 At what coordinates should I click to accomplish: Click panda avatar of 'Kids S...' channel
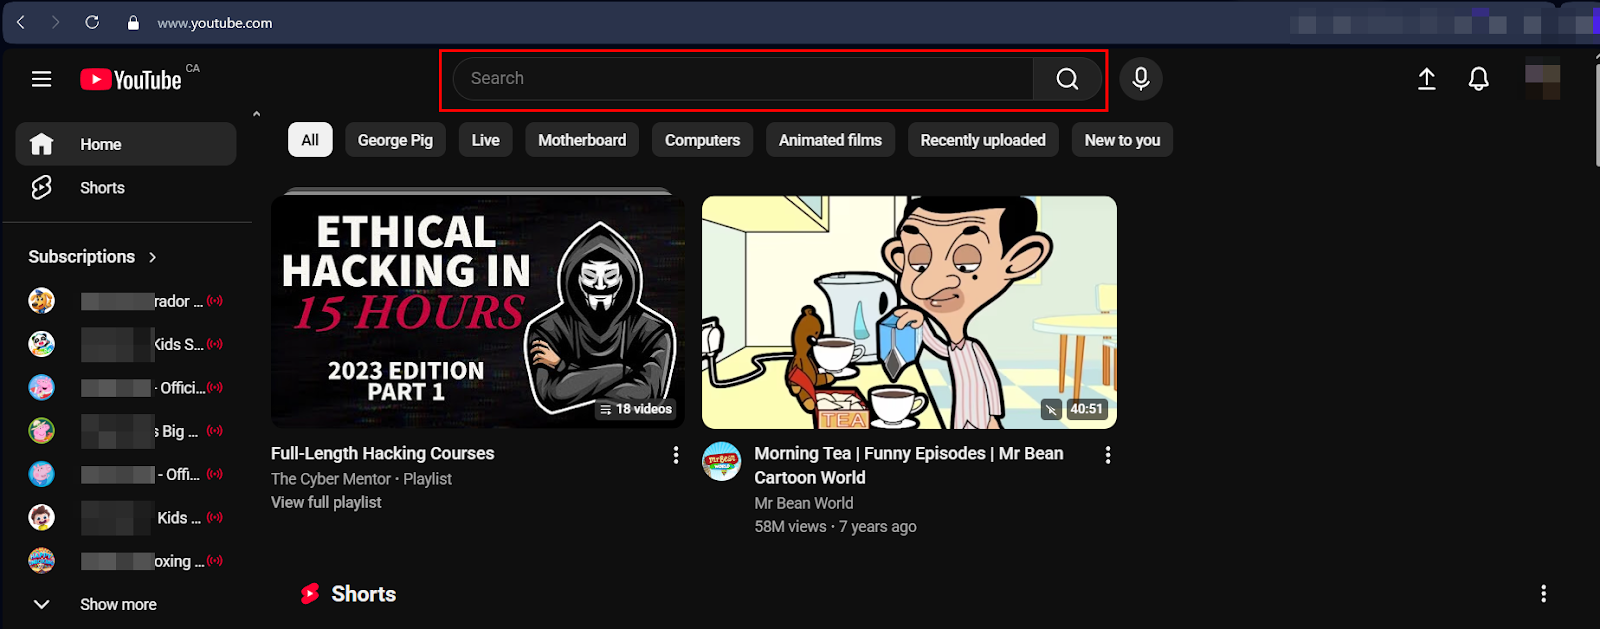point(41,344)
